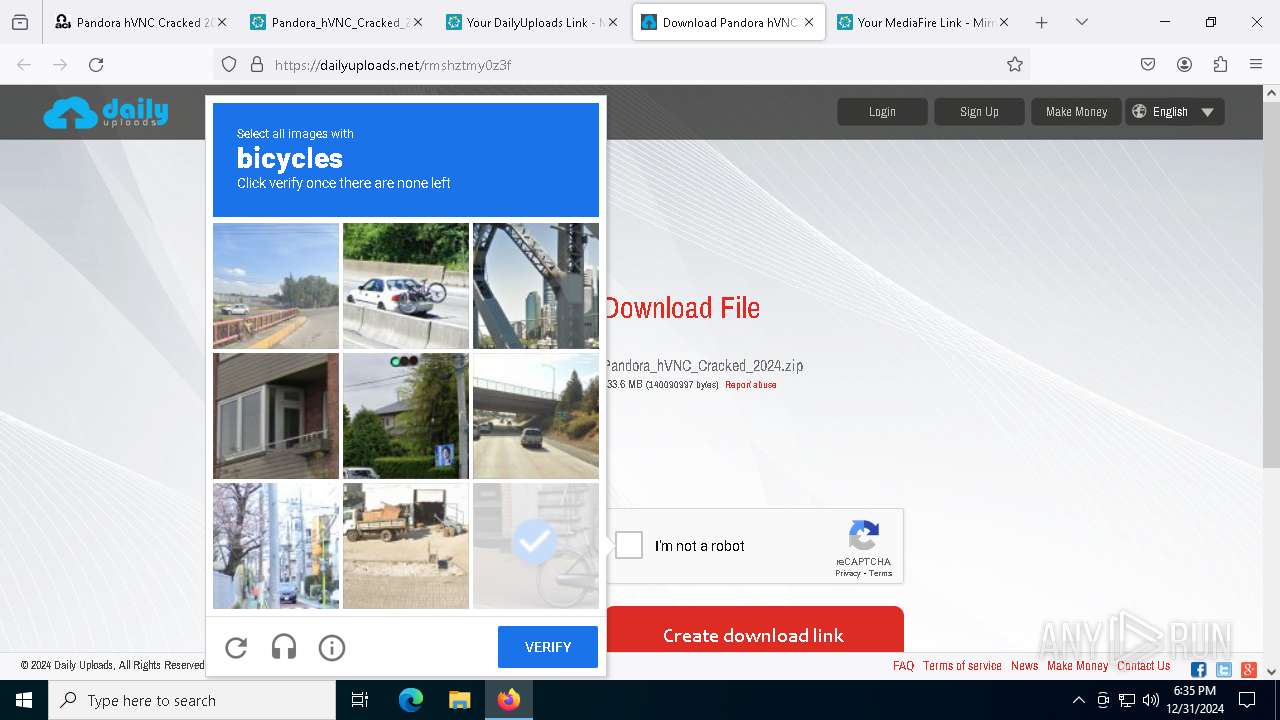Open the Contact Us footer link

[1143, 666]
